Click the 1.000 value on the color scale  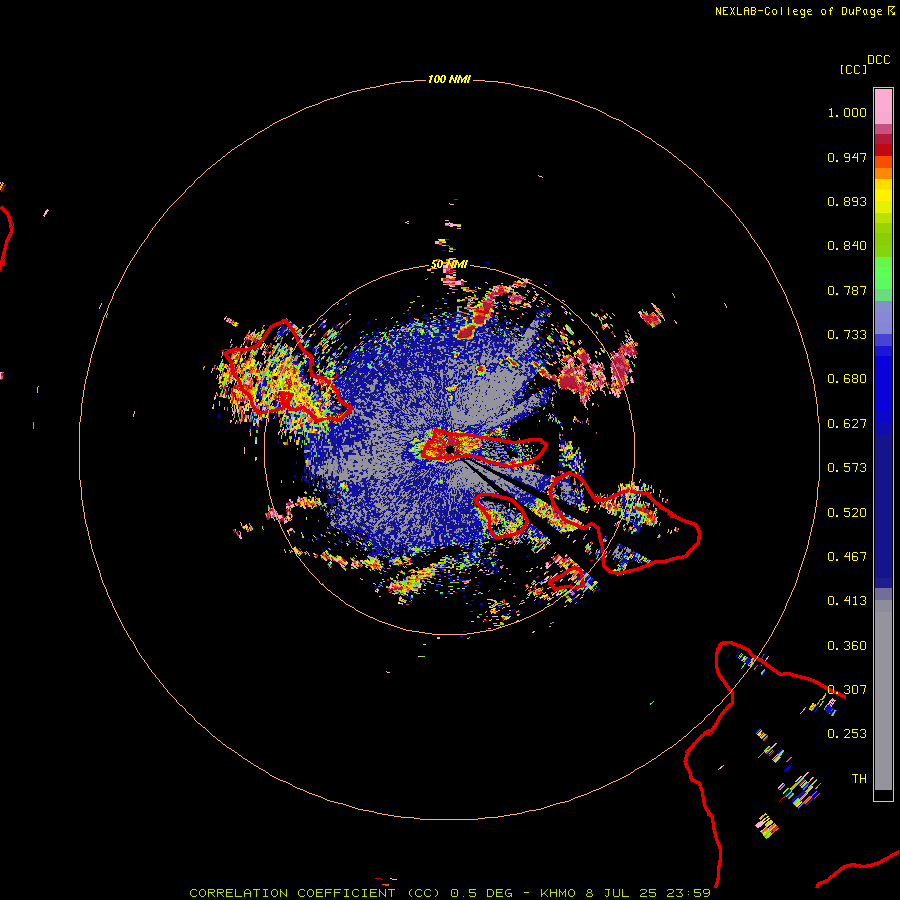click(x=847, y=112)
